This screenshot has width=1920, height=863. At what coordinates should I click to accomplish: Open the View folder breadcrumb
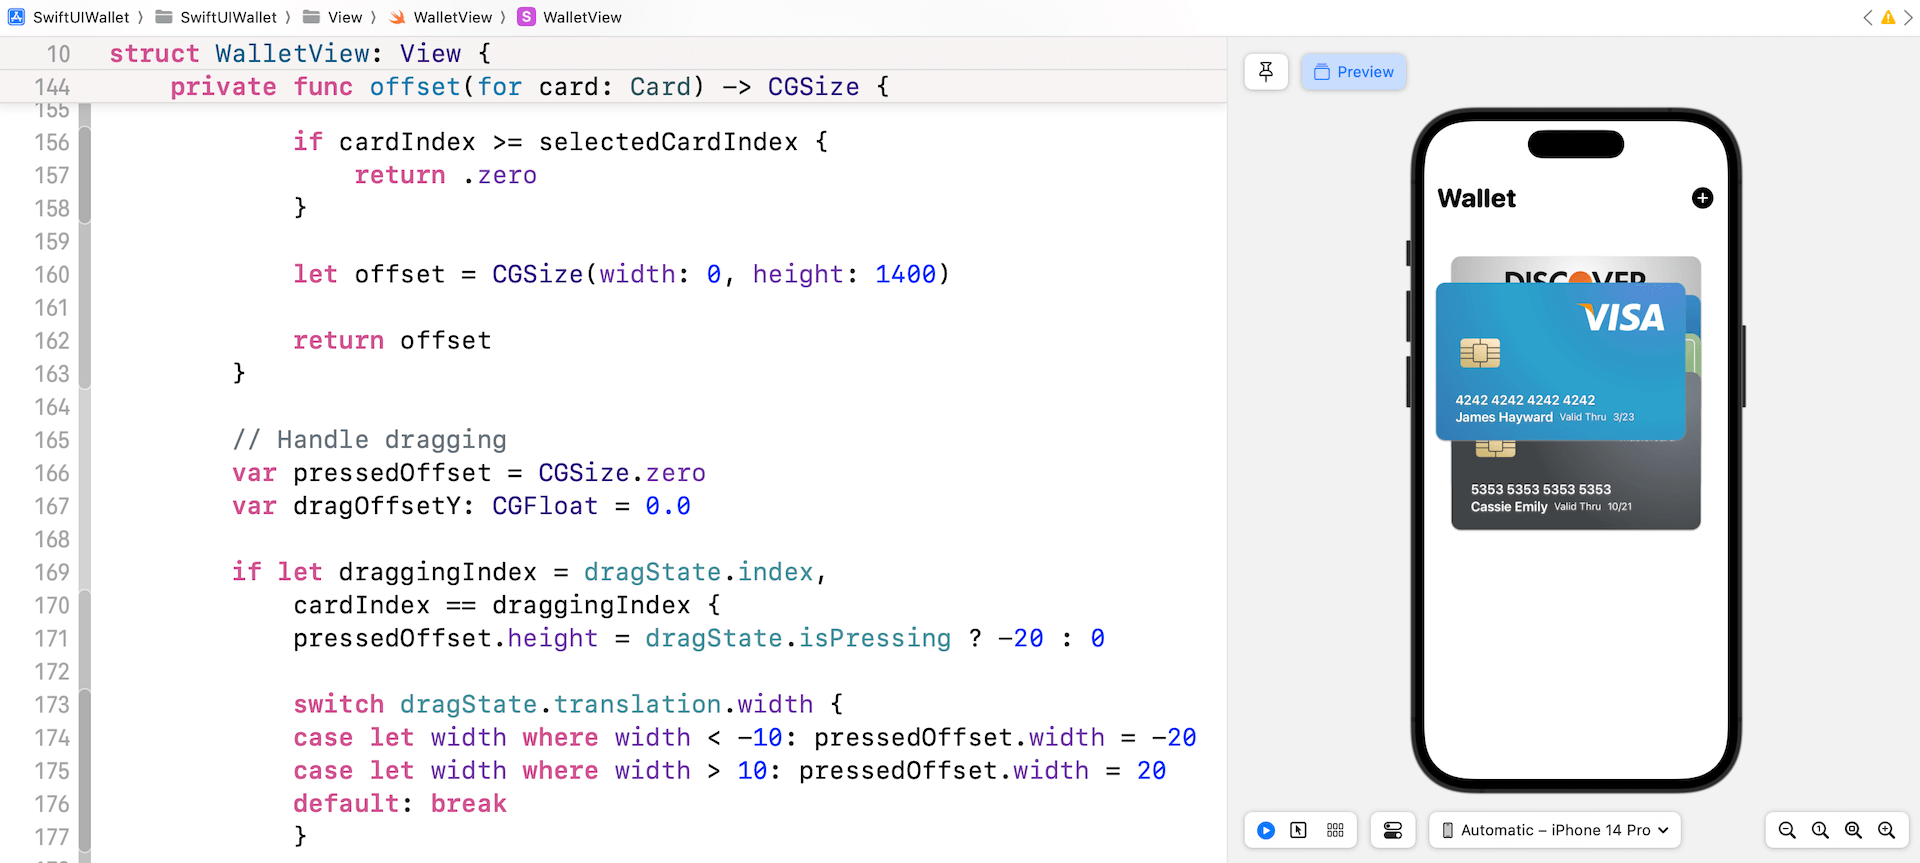point(333,17)
